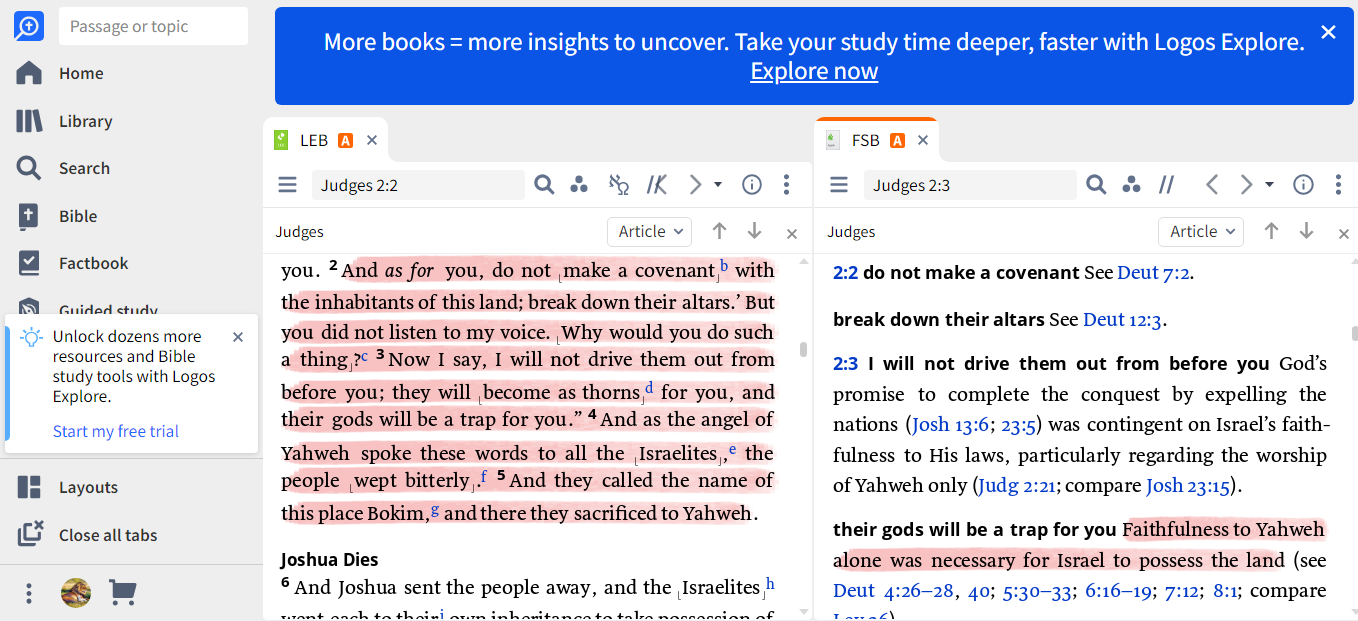Screen dimensions: 1358x621
Task: Search inside the LEB resource
Action: 544,184
